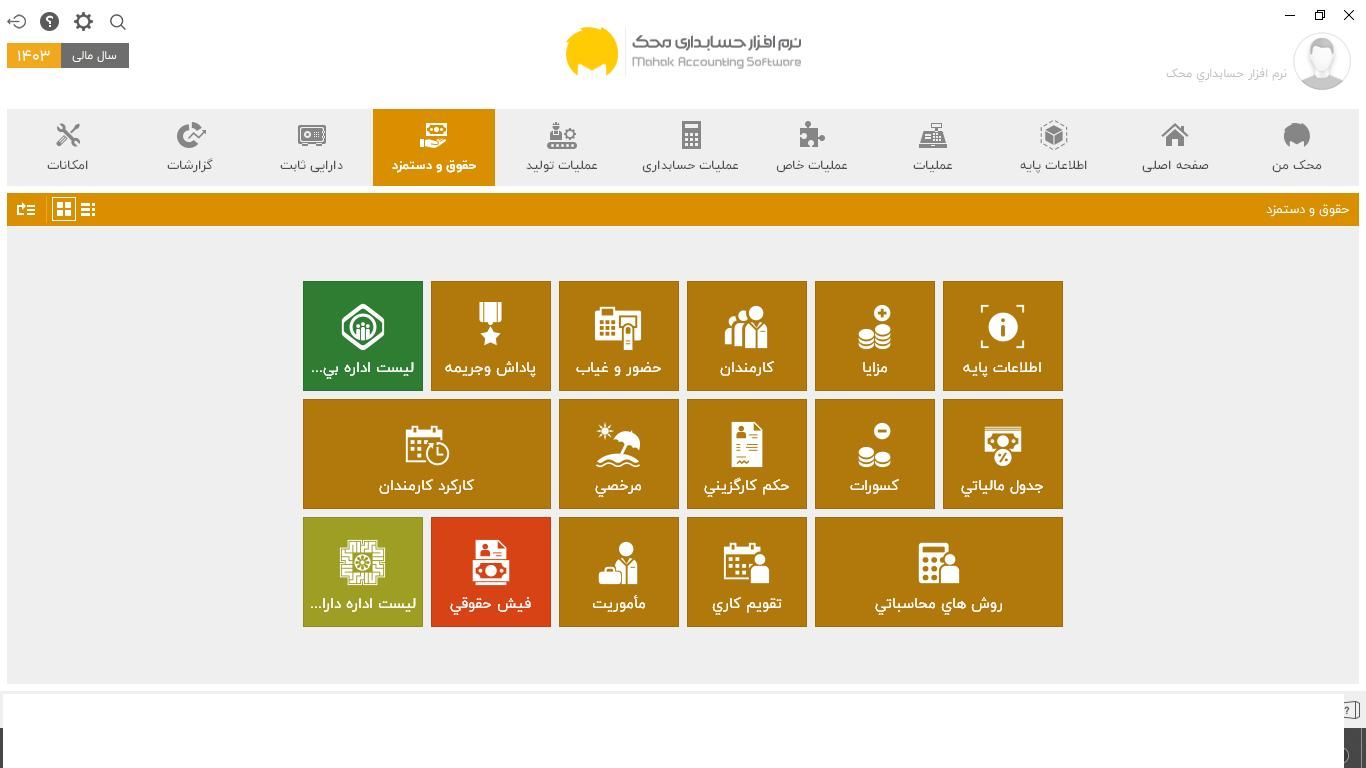The height and width of the screenshot is (768, 1366).
Task: Open the help question mark icon
Action: point(49,21)
